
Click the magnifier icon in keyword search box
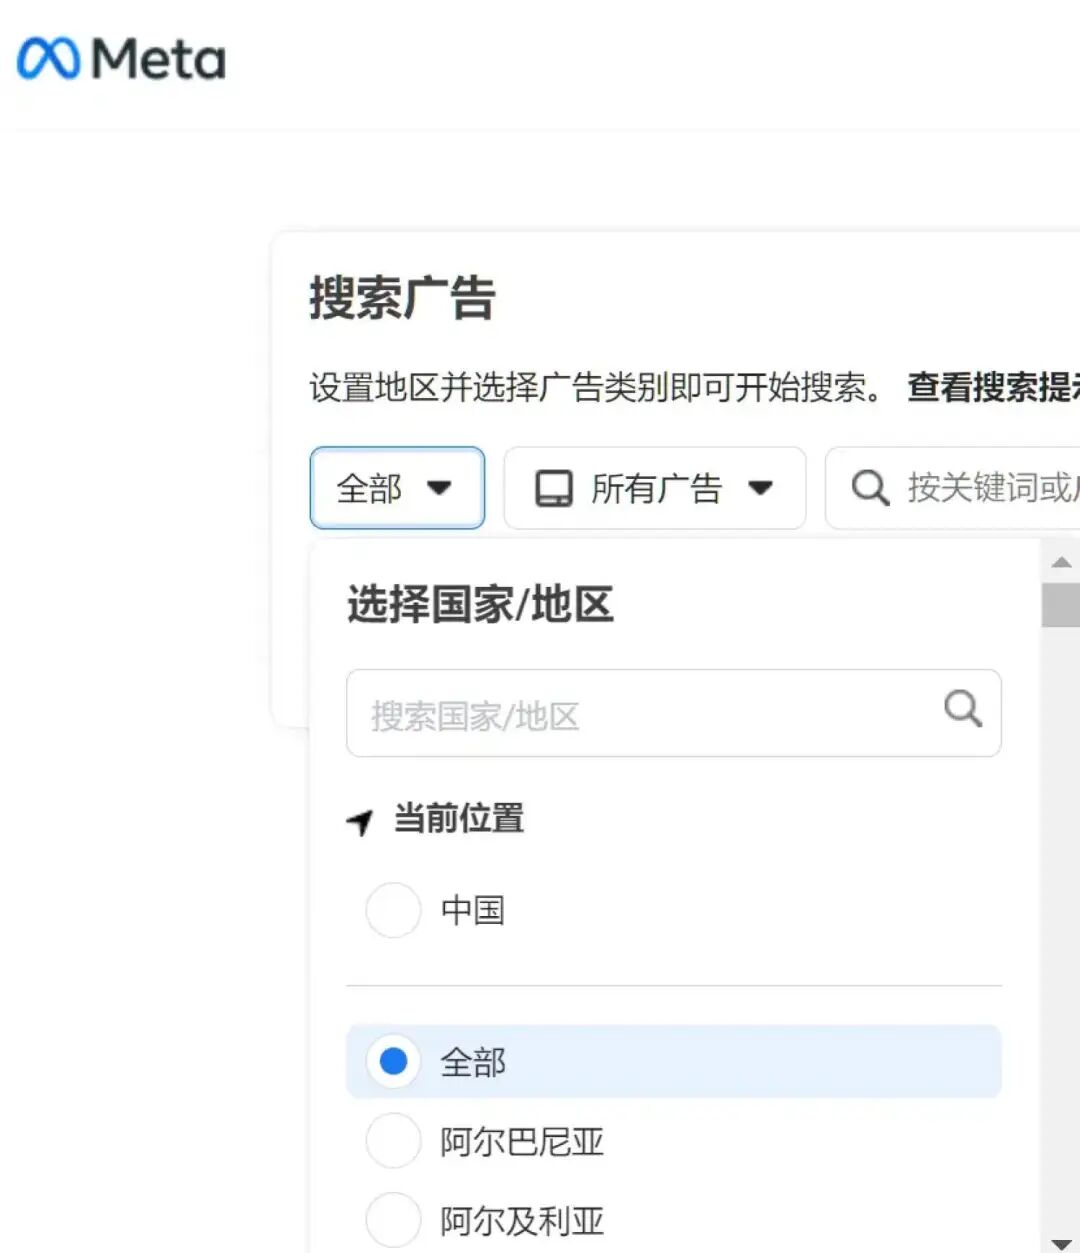869,488
